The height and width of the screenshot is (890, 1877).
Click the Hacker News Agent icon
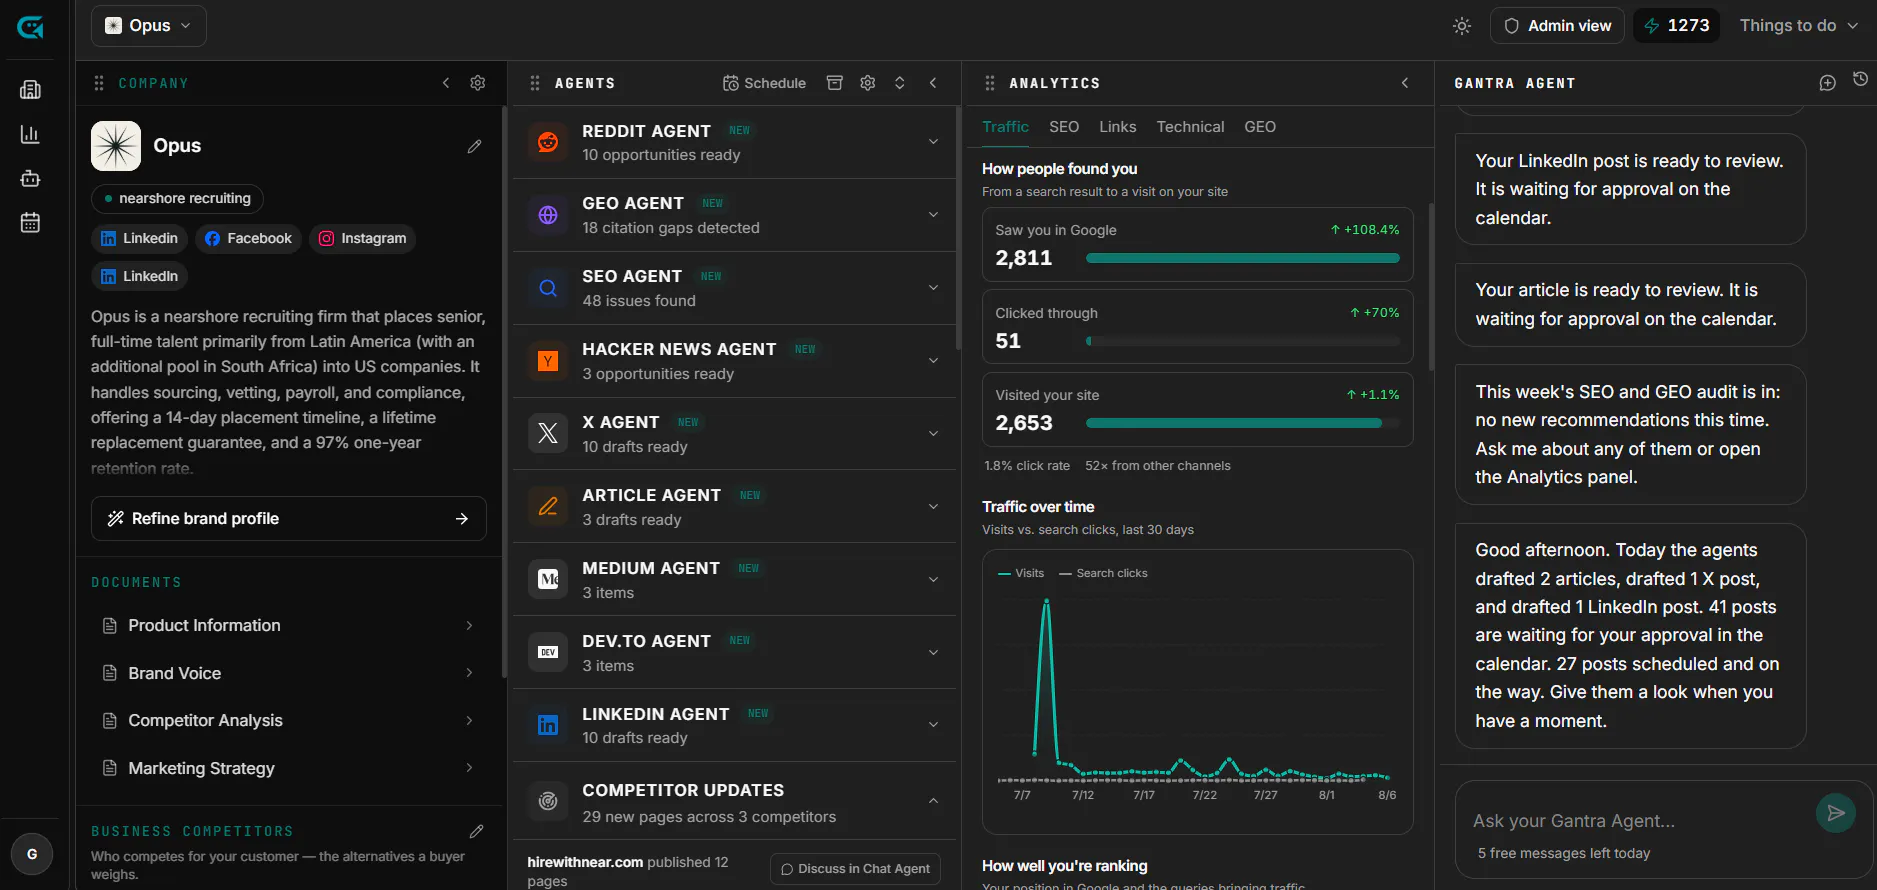[548, 361]
